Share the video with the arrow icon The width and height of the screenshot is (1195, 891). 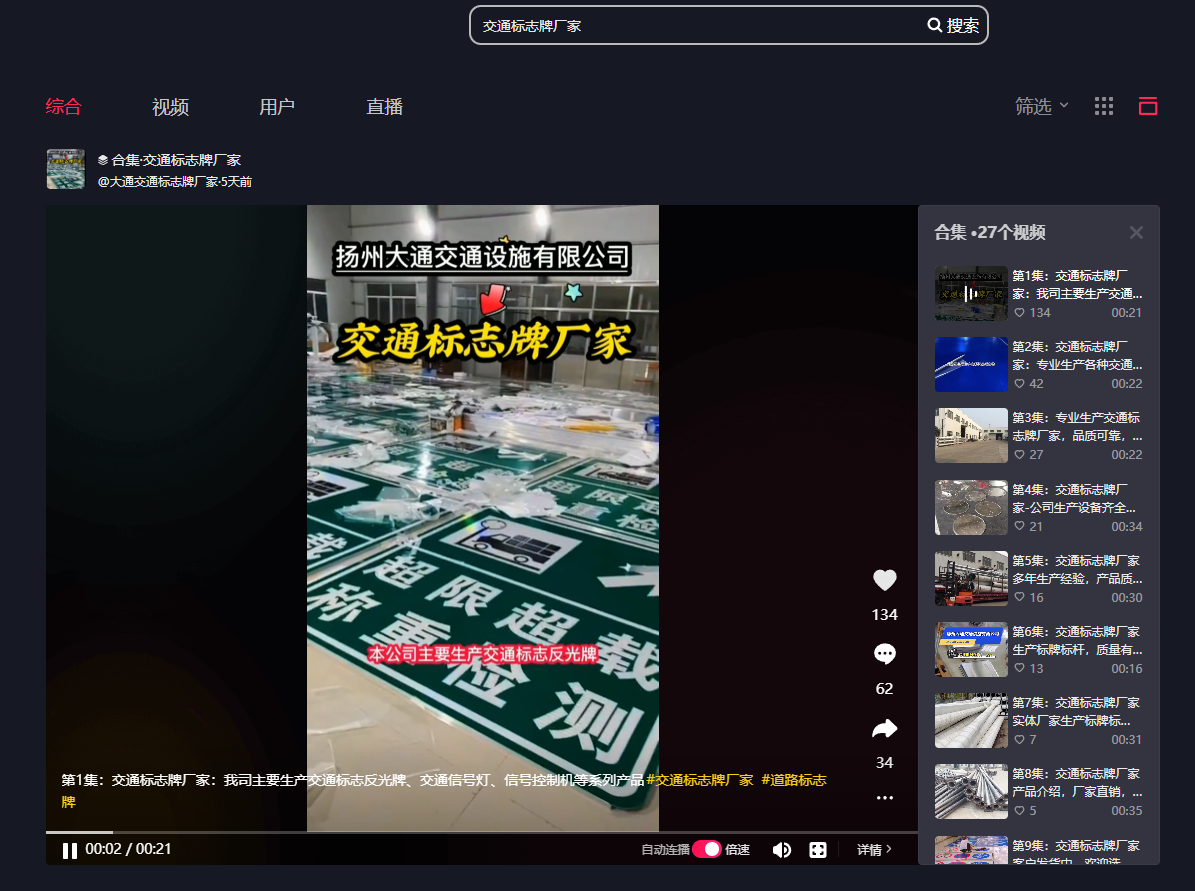(884, 729)
